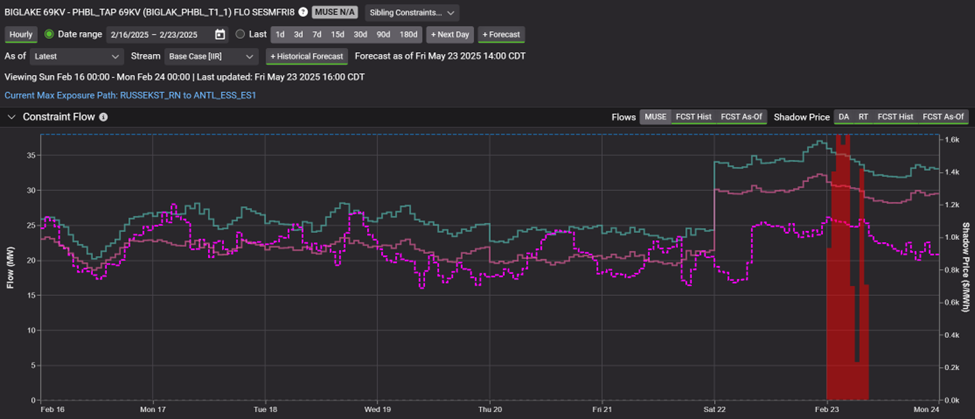Choose the 180d quick range option
The height and width of the screenshot is (419, 975).
coord(407,35)
